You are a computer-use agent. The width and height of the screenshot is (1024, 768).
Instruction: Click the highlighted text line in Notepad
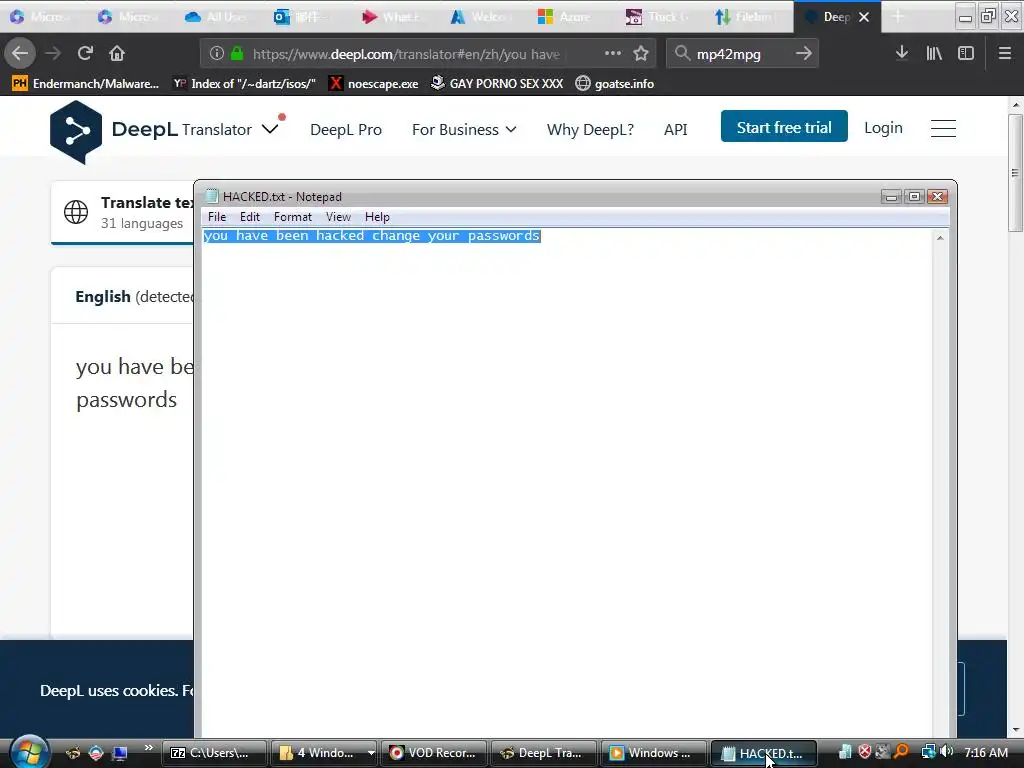click(372, 236)
